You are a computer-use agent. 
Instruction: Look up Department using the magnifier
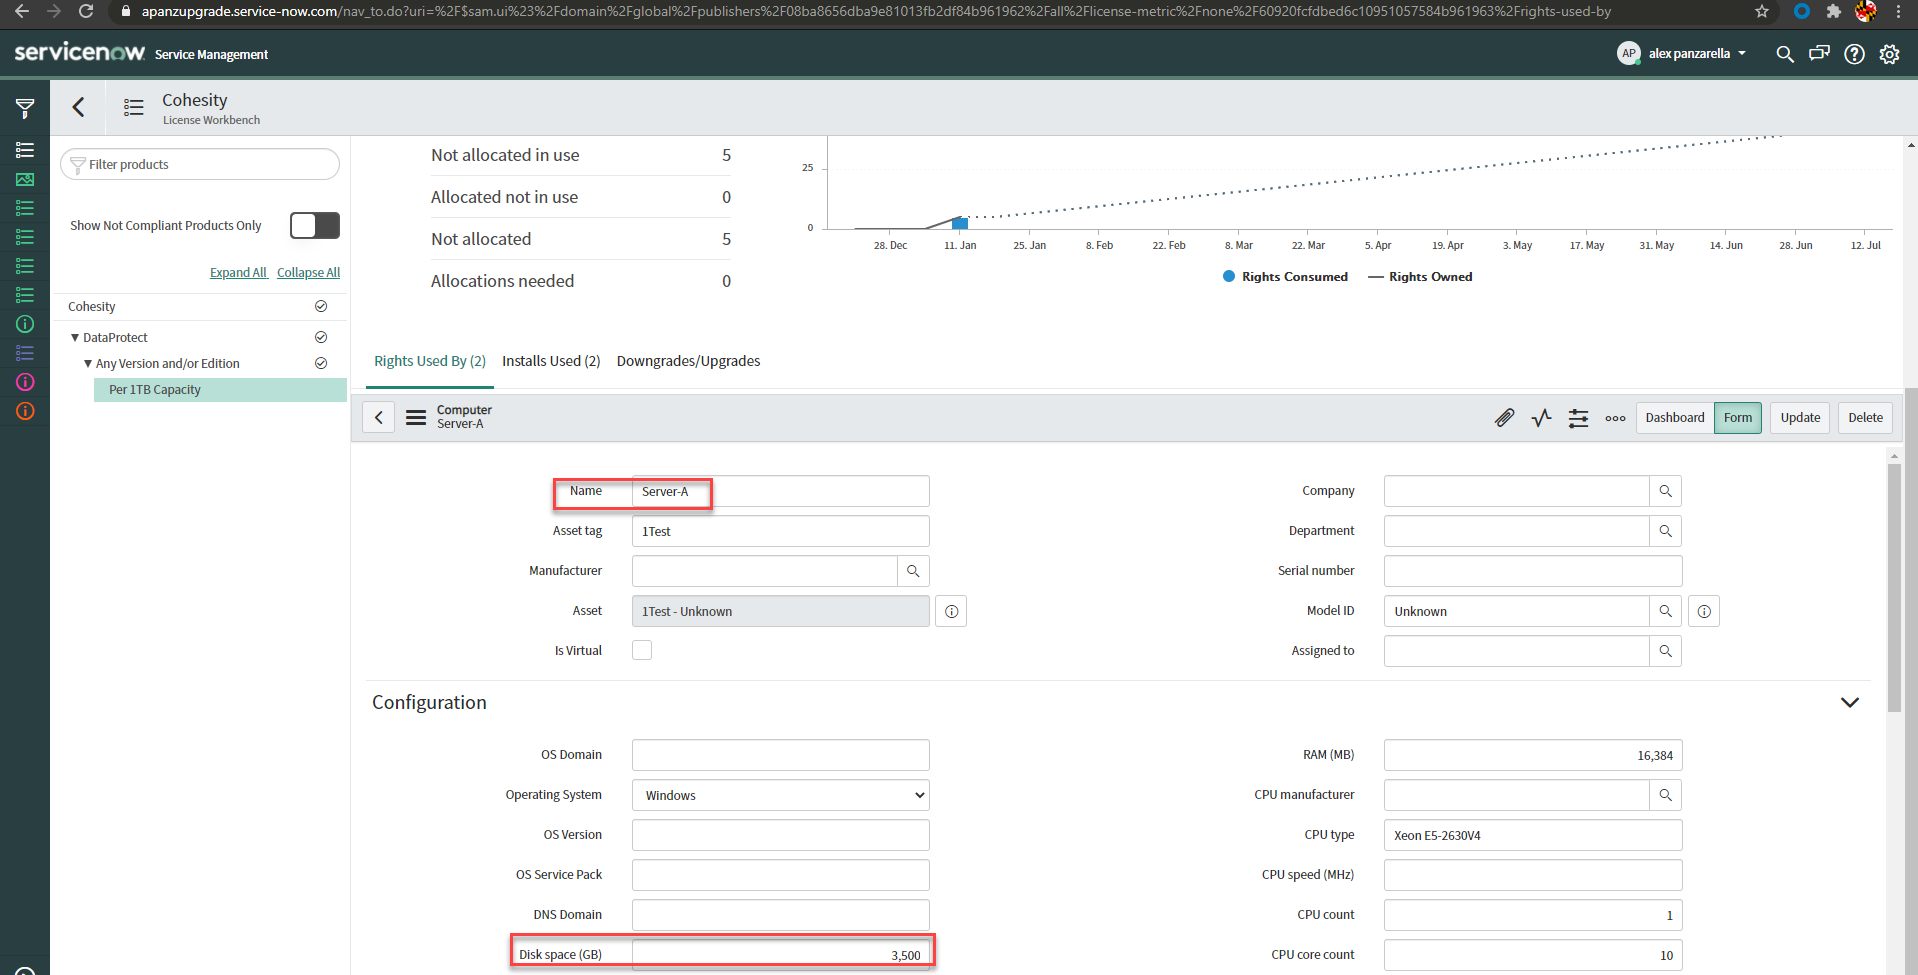point(1666,531)
